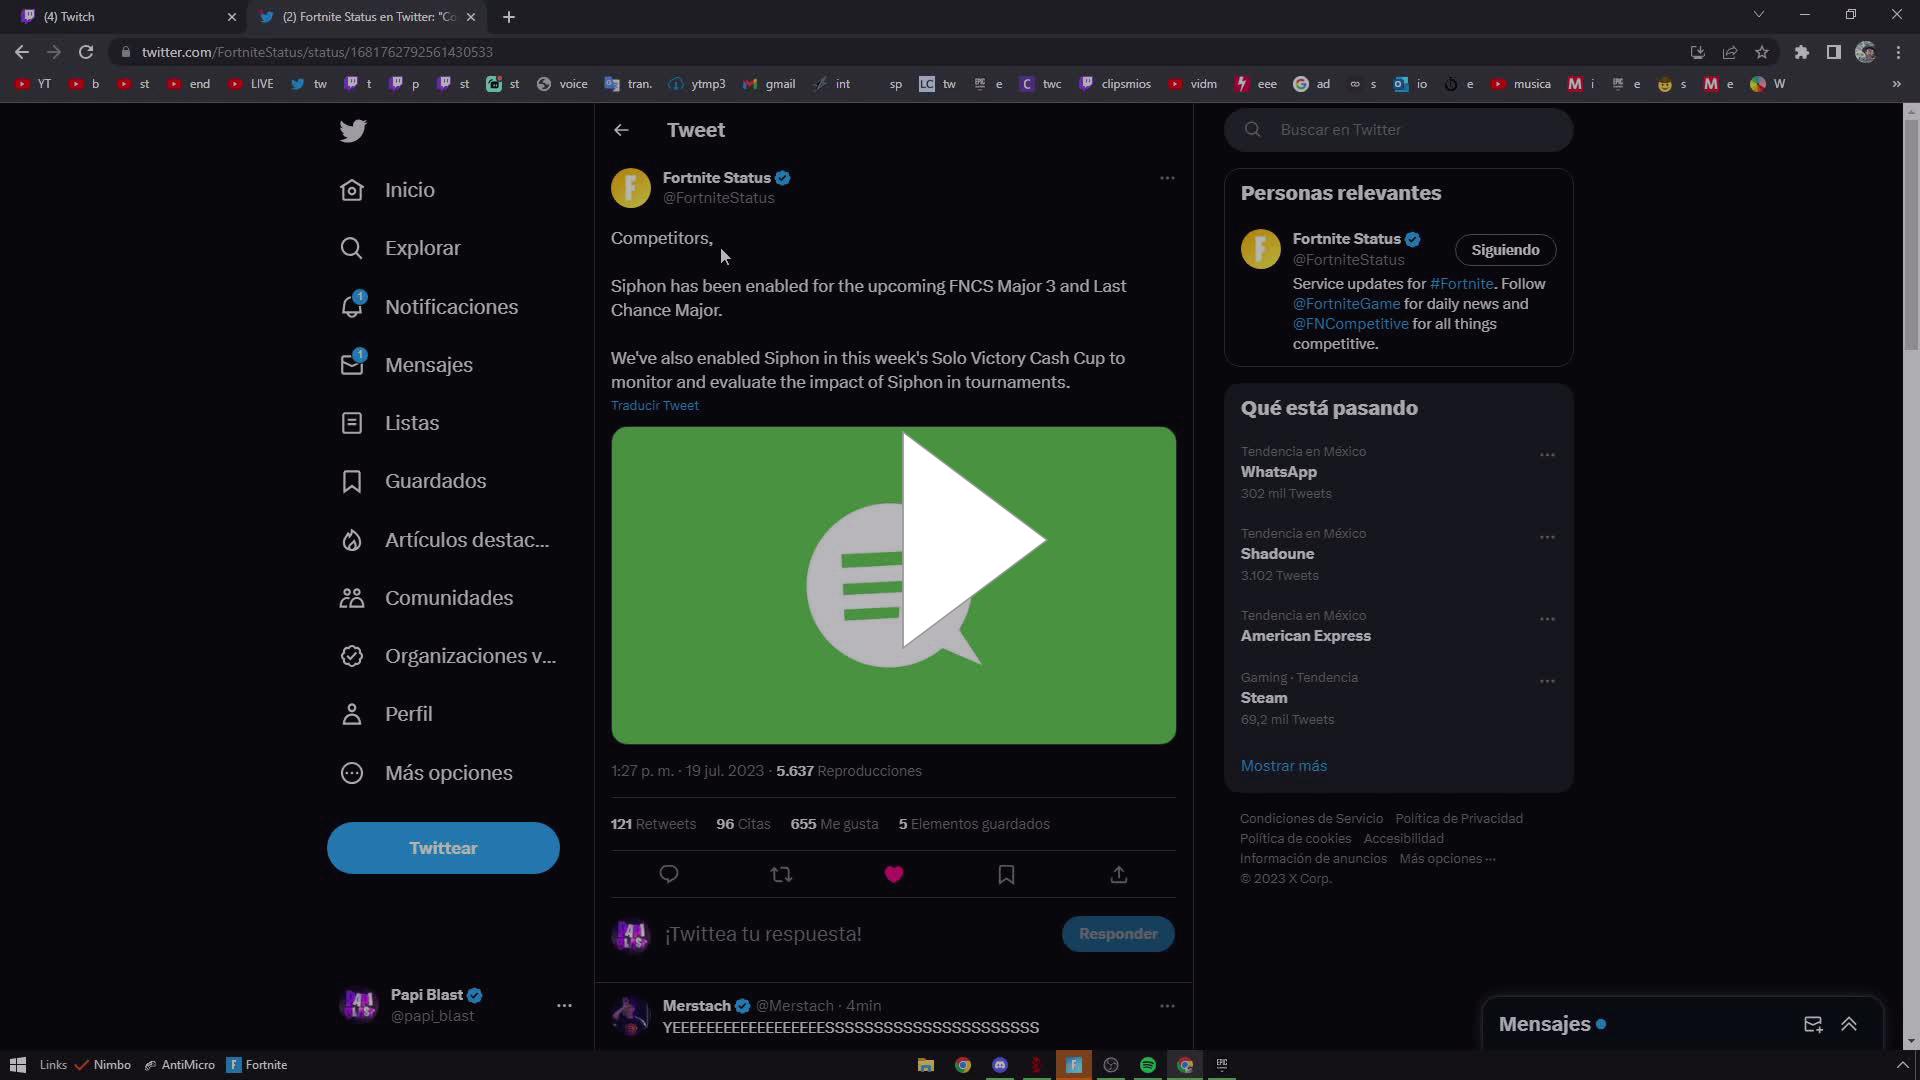Viewport: 1920px width, 1080px height.
Task: Open the @FNCompetitive profile link
Action: (x=1349, y=323)
